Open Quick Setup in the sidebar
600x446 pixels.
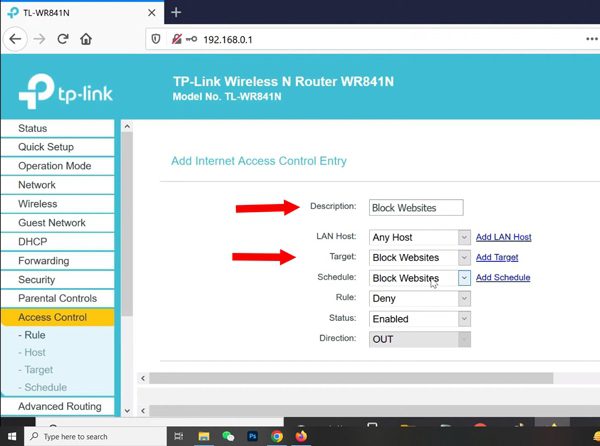click(57, 147)
